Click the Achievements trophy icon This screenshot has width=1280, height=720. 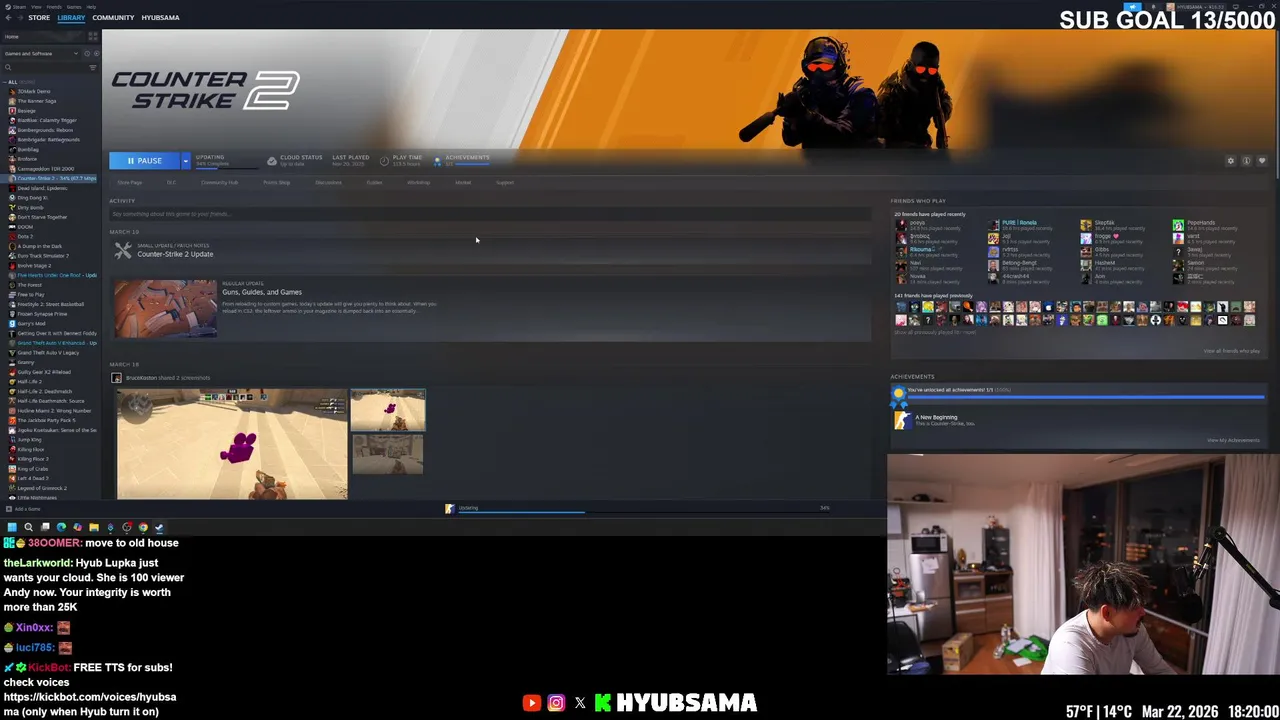[437, 161]
